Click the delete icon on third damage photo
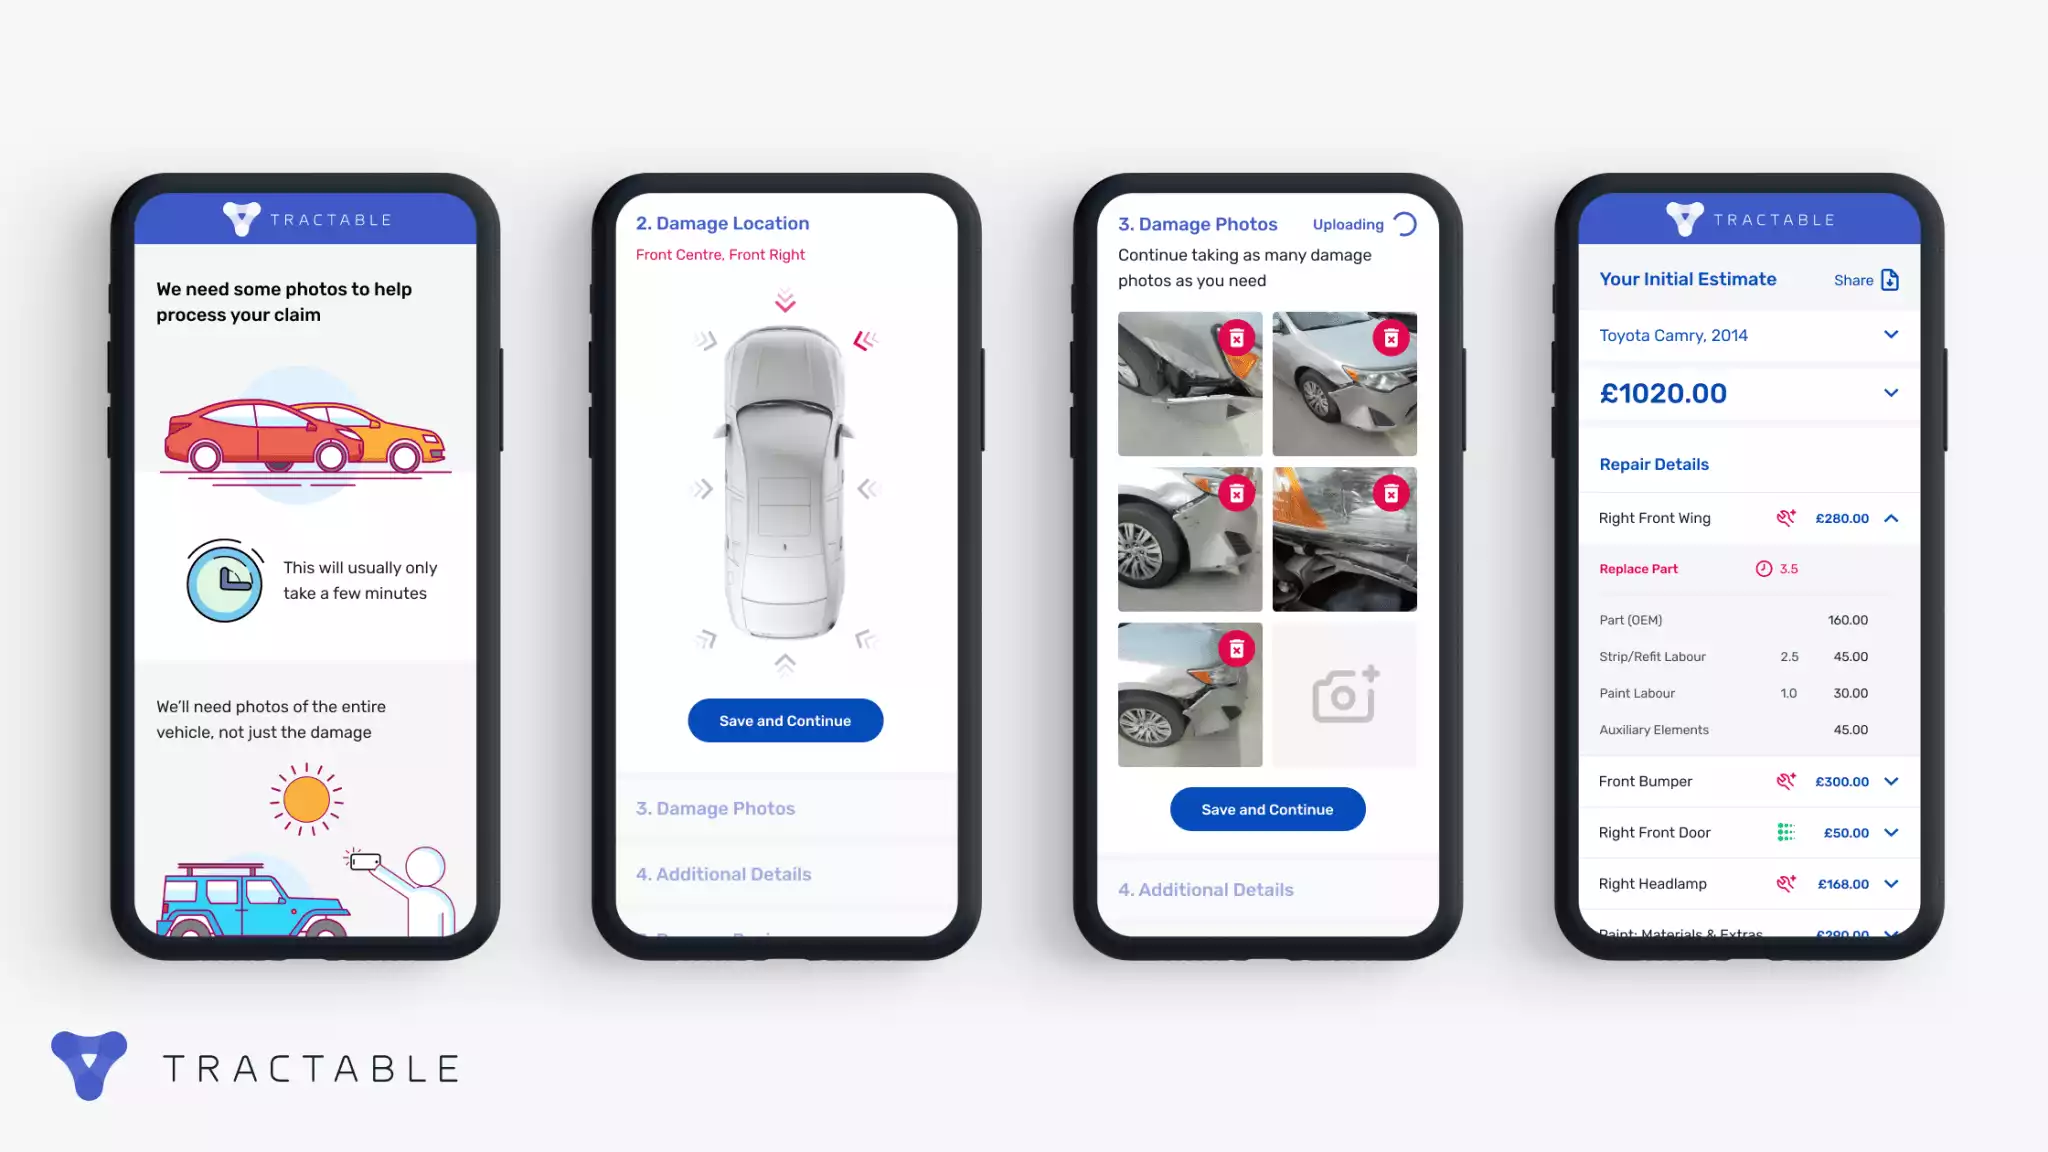2048x1152 pixels. coord(1236,492)
